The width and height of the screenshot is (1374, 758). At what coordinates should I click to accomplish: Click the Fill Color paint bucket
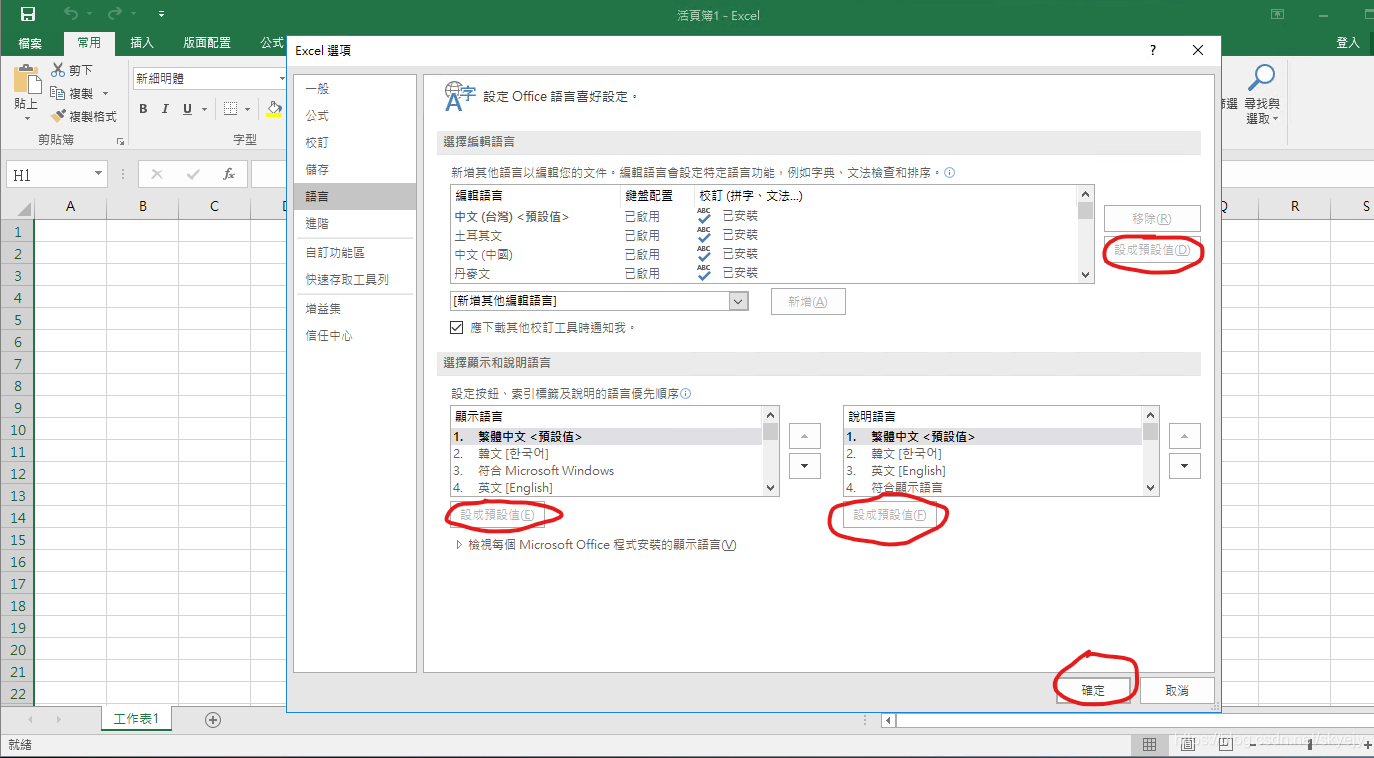pyautogui.click(x=274, y=109)
